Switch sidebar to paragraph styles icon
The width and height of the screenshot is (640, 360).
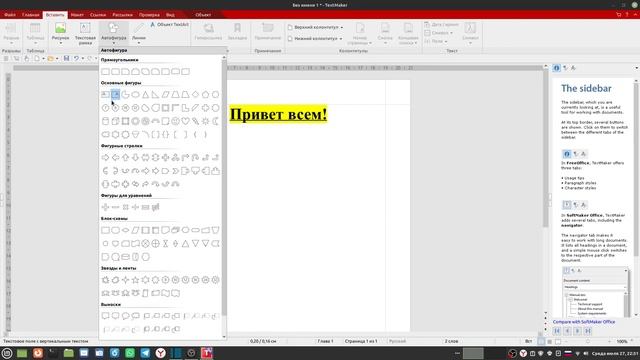tap(565, 68)
